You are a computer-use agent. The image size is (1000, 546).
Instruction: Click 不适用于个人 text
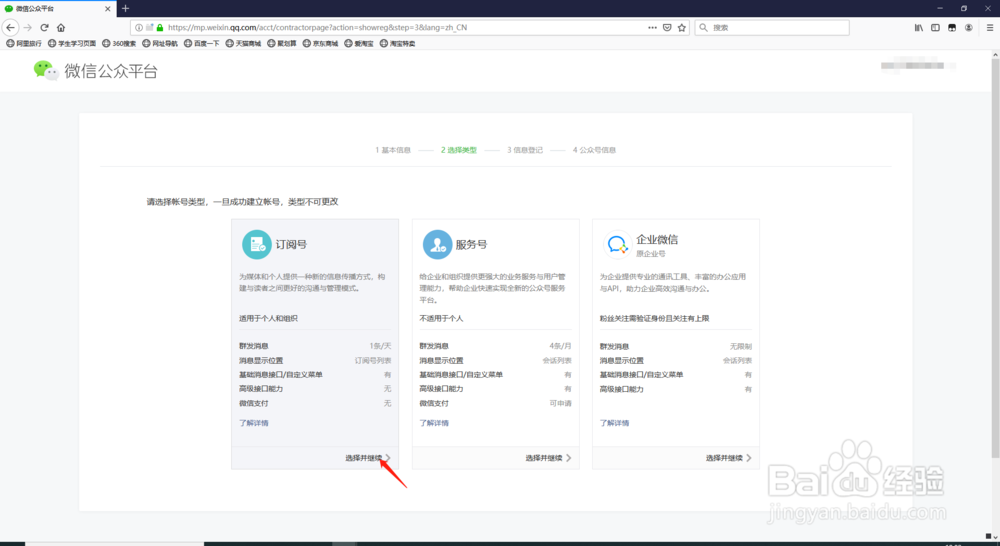[x=441, y=318]
